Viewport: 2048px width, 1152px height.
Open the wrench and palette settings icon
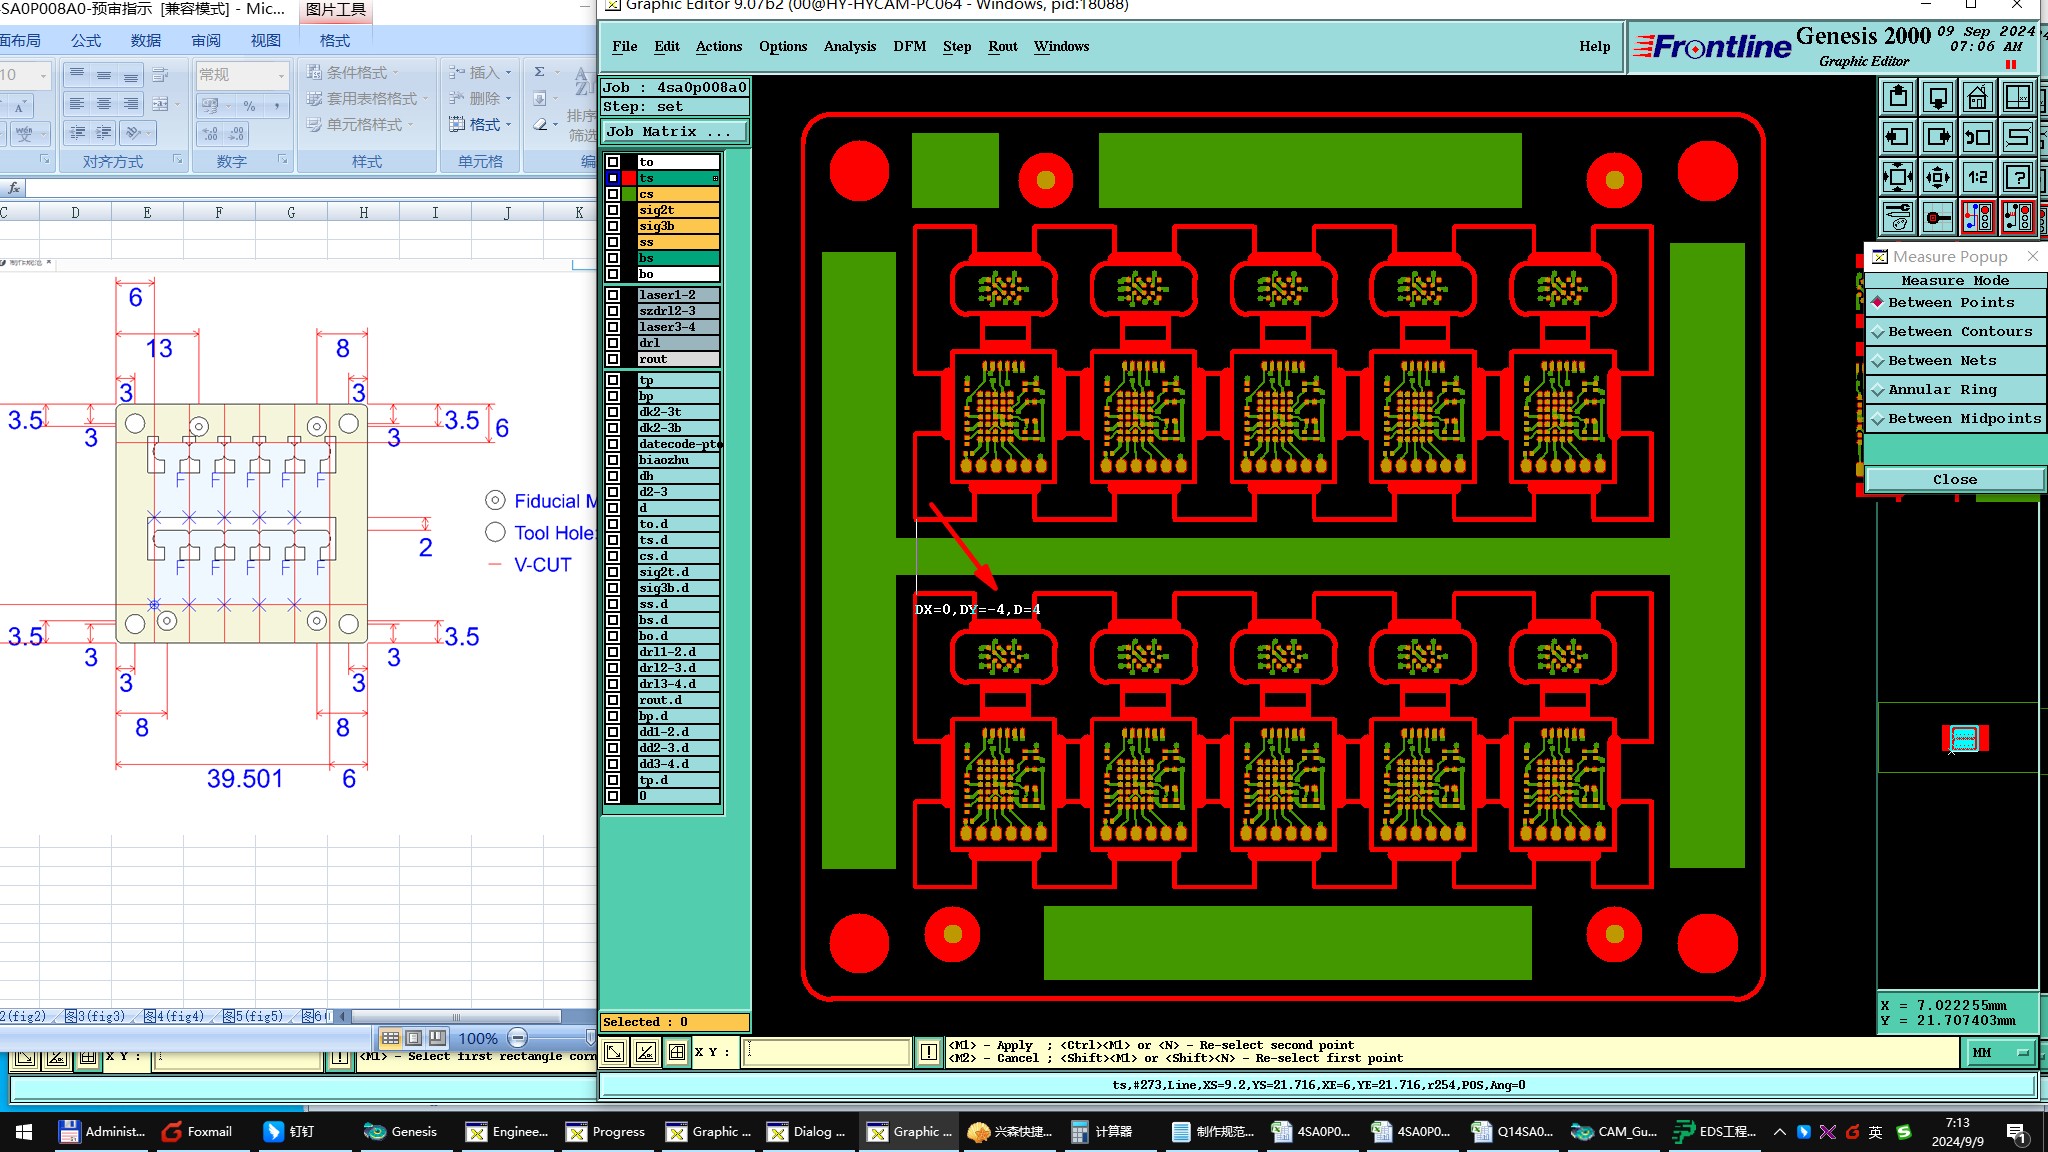click(x=1897, y=217)
